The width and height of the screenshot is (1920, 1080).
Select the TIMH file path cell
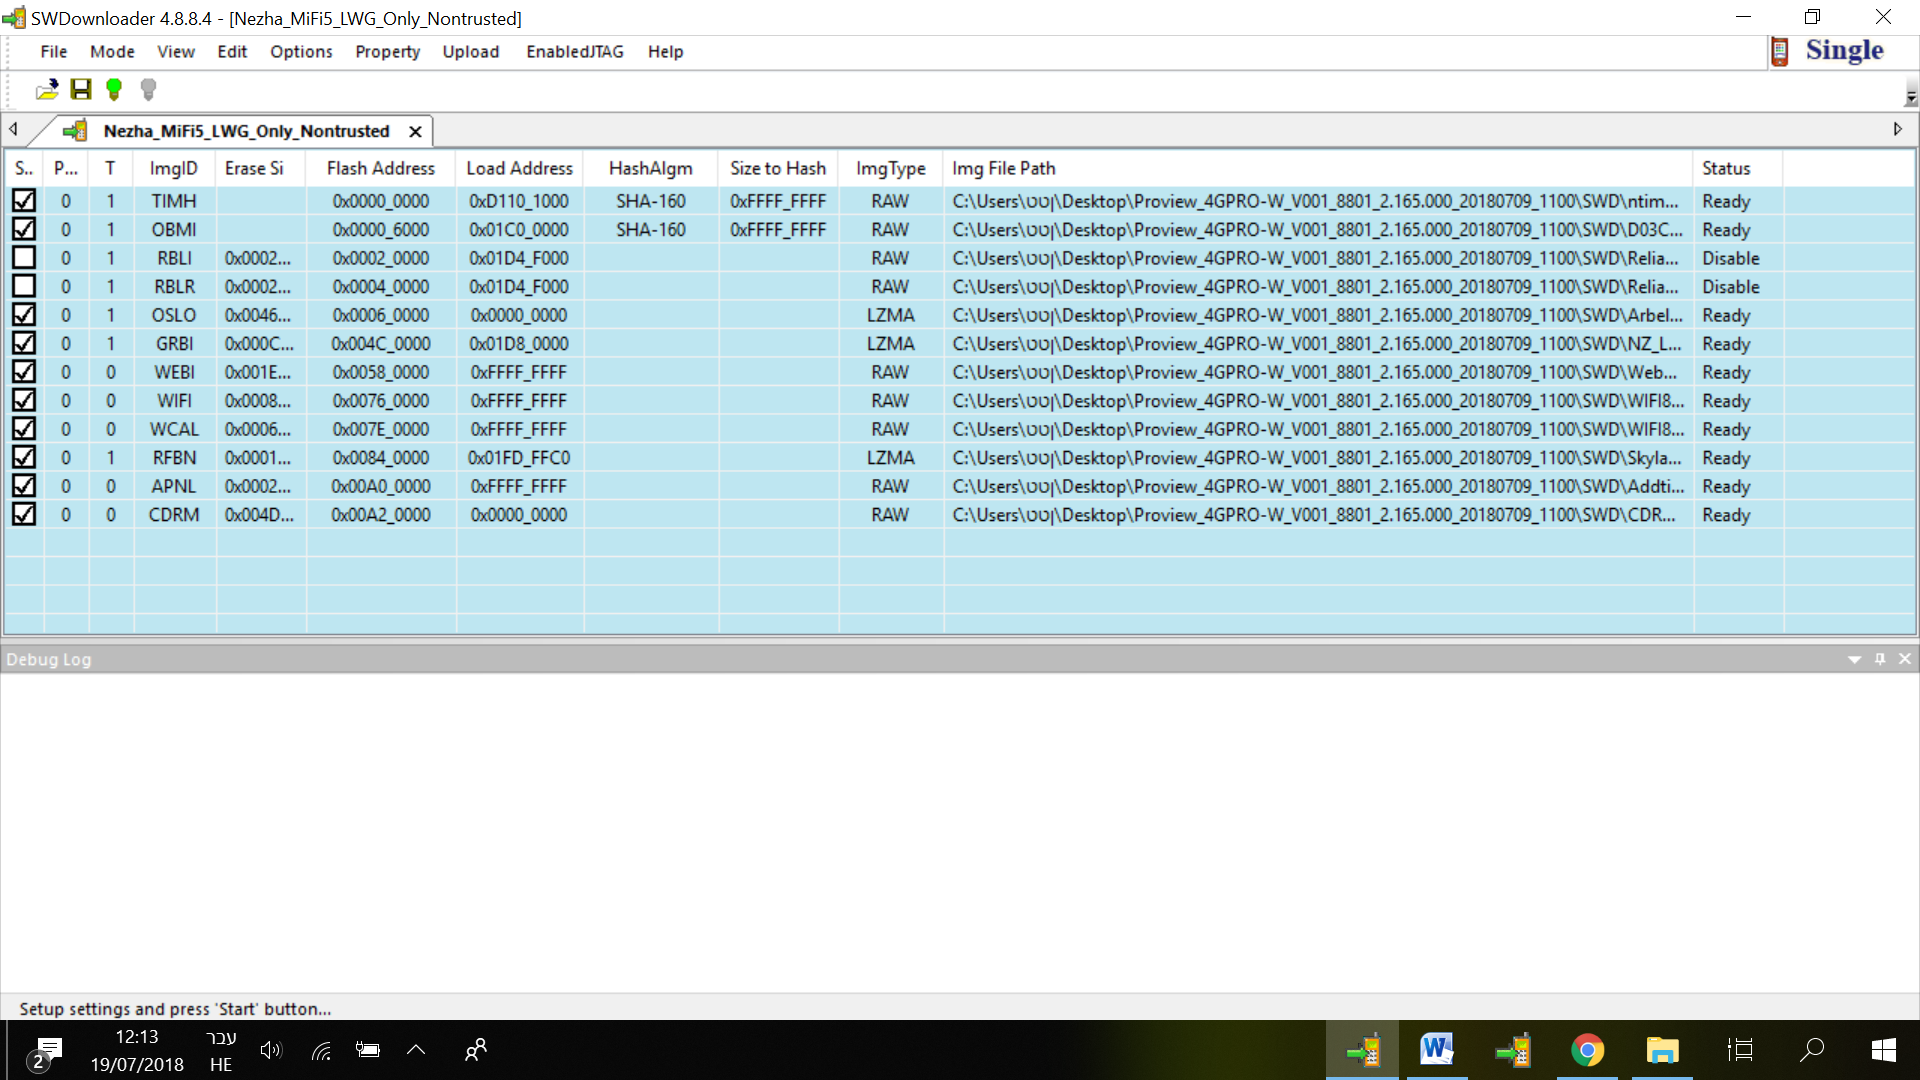click(x=1318, y=201)
